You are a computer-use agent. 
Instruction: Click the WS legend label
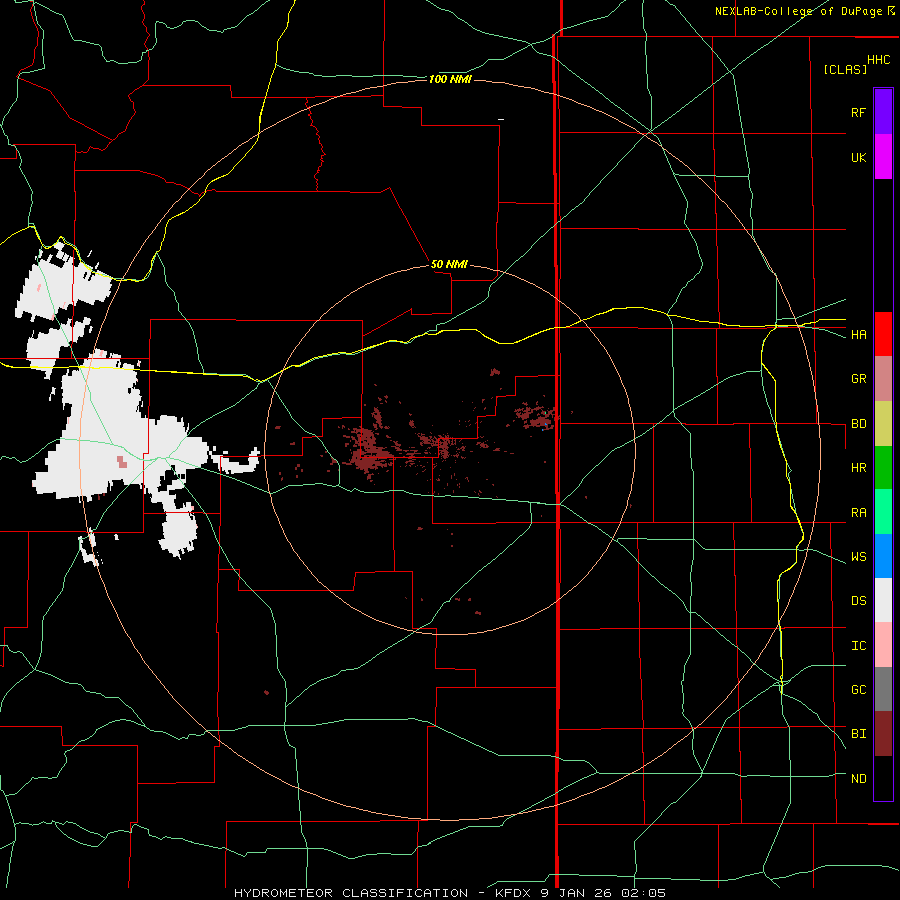pyautogui.click(x=858, y=557)
